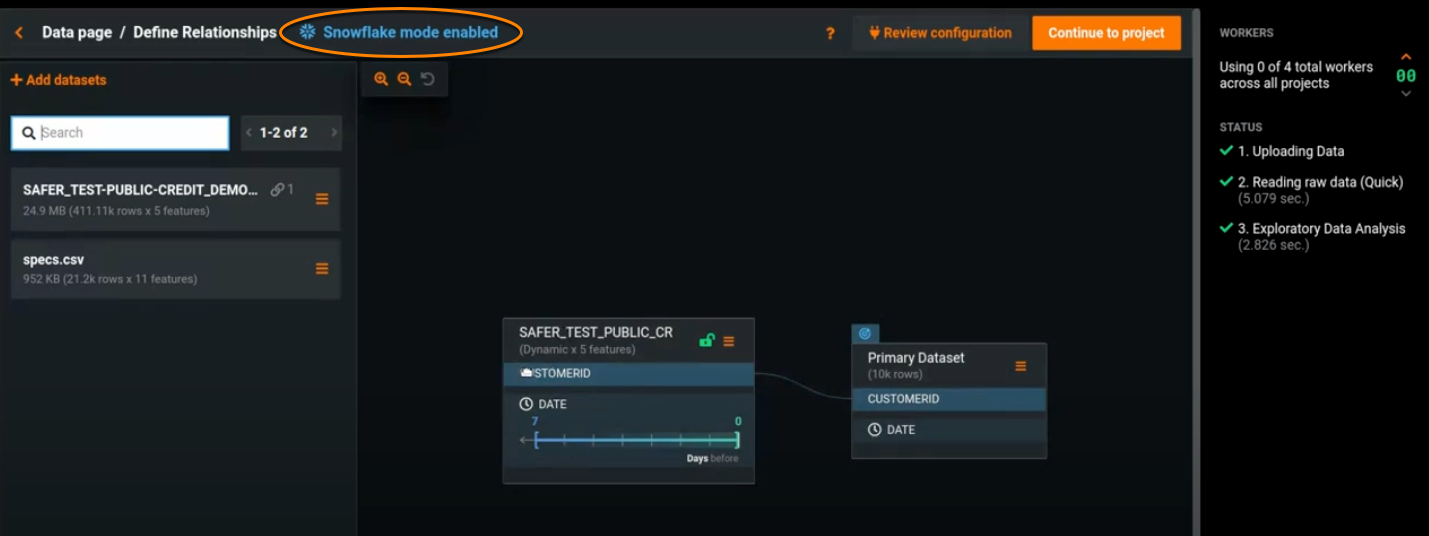Screen dimensions: 1429x536
Task: Open SAFER_TEST-PUBLIC-CREDIT_DEMO list item menu
Action: [322, 199]
